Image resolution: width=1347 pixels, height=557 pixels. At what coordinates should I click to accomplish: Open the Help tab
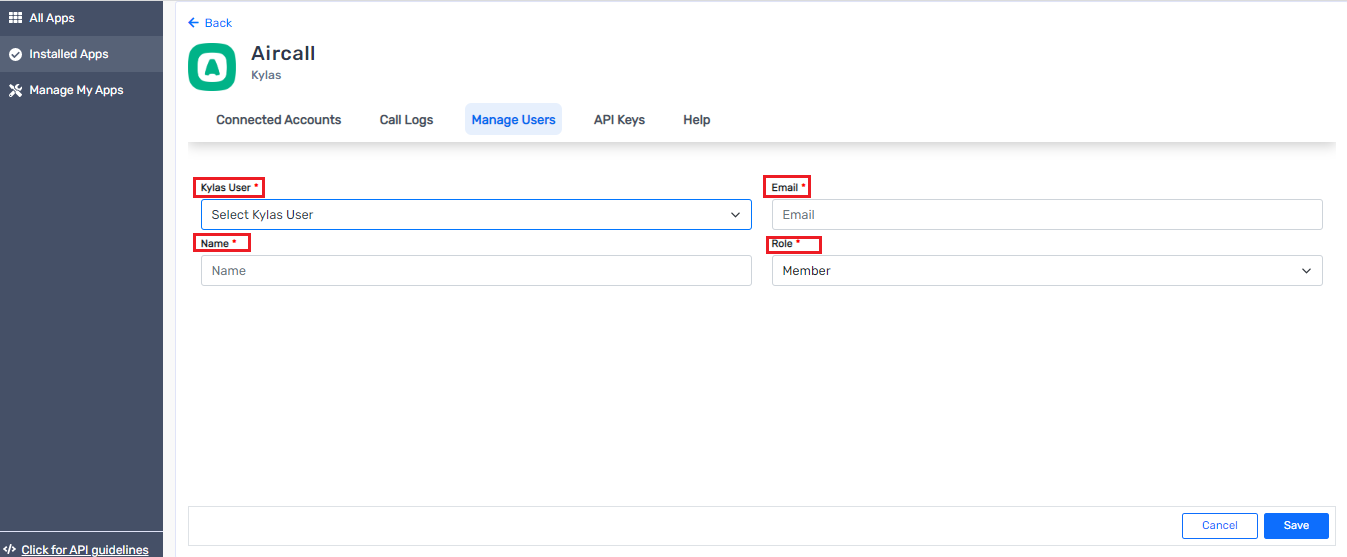coord(697,120)
